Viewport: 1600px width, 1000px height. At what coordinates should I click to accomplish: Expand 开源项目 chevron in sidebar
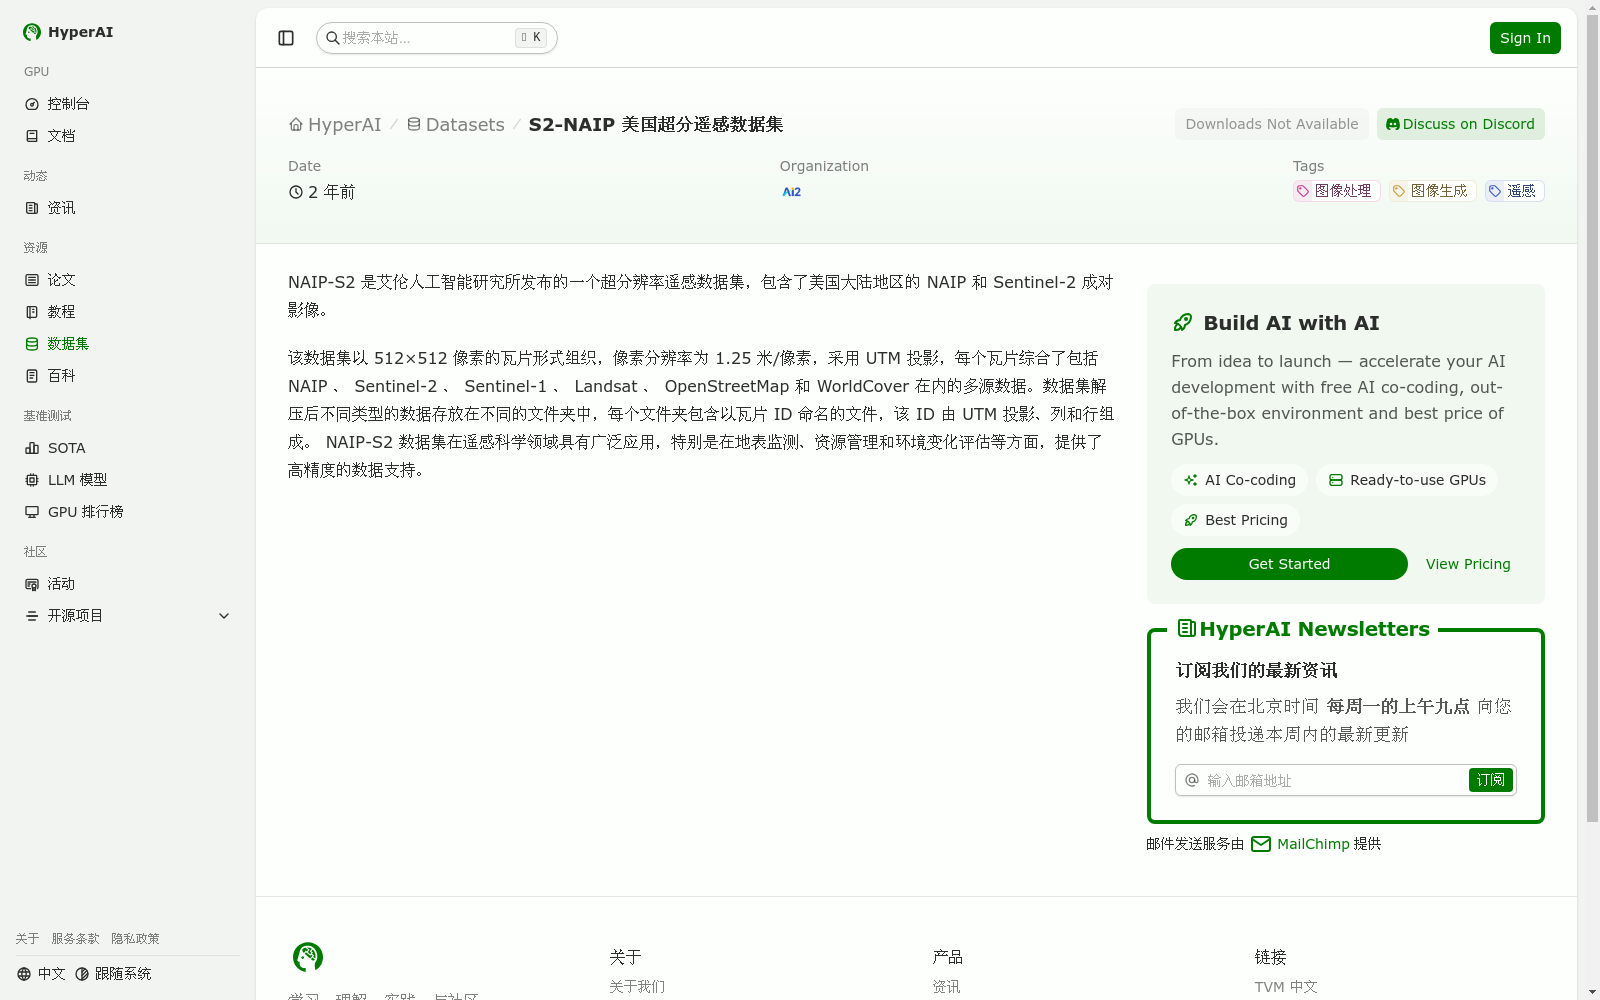[224, 616]
